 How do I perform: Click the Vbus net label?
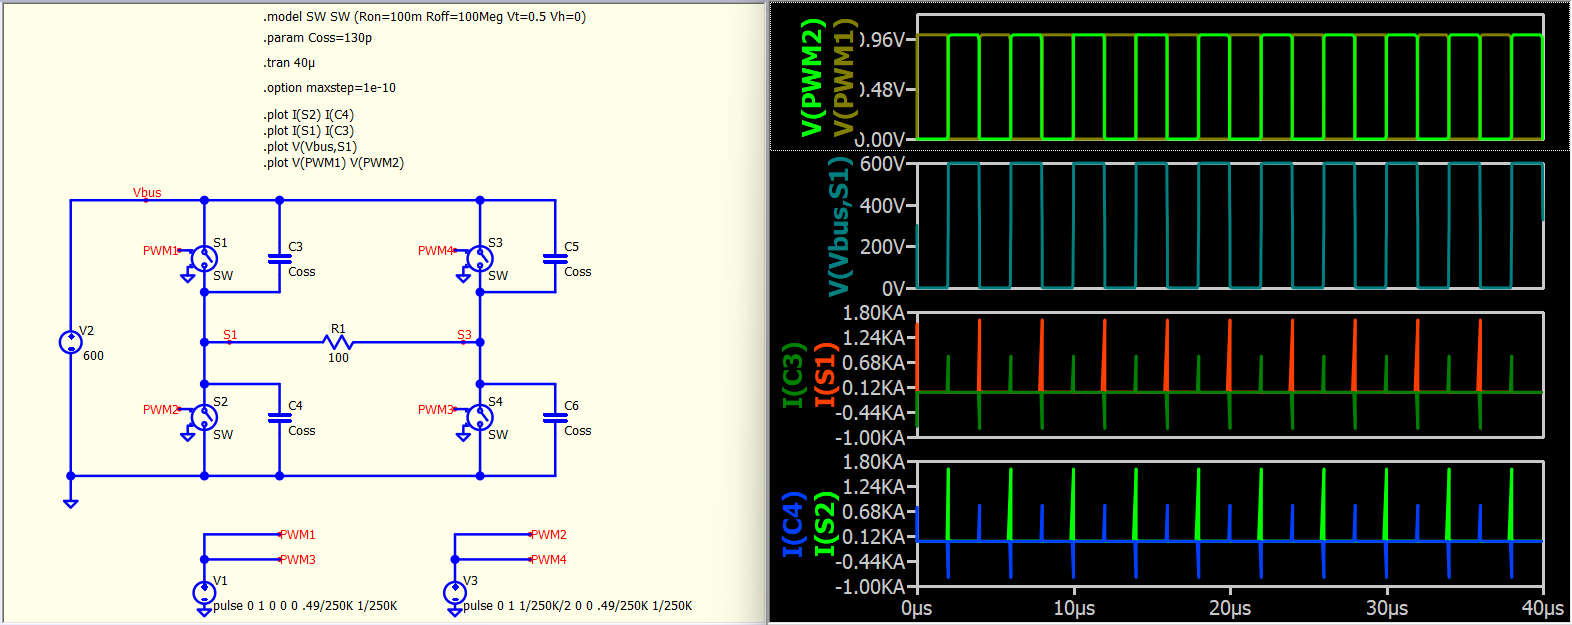147,193
